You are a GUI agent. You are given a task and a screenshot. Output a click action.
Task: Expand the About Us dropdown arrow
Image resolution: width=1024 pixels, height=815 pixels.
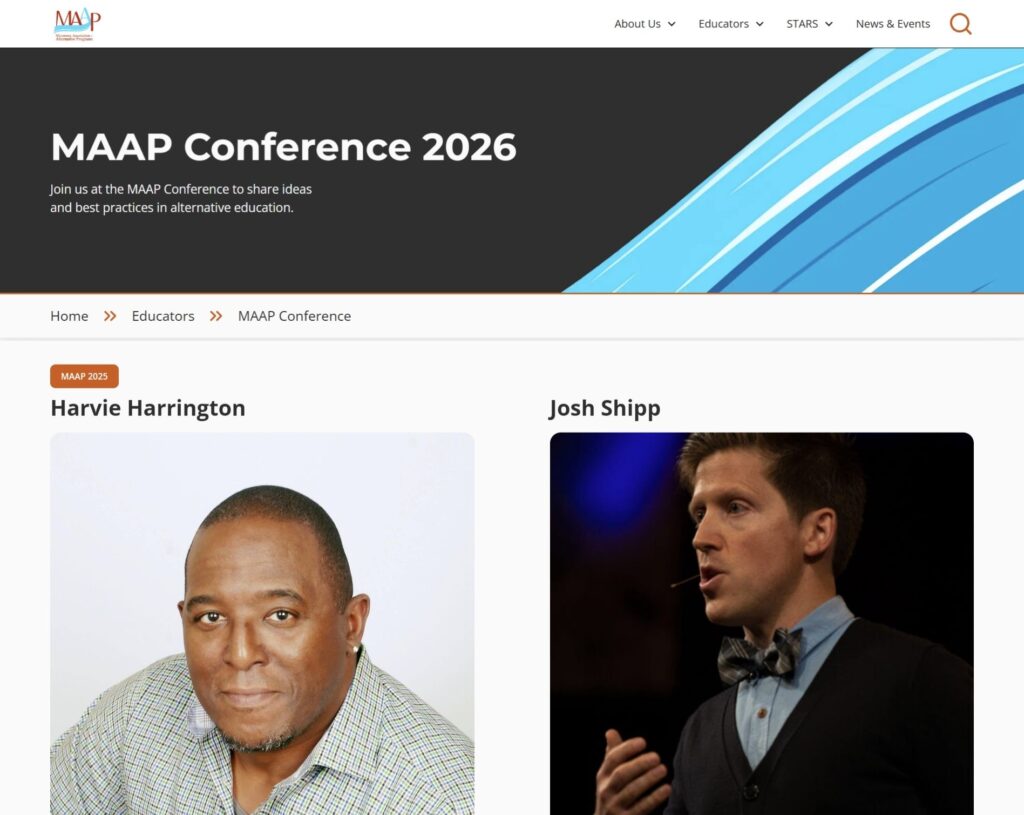pos(671,24)
